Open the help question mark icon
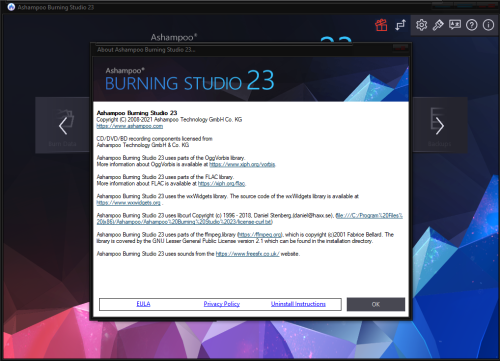Viewport: 500px width, 361px height. [x=472, y=25]
